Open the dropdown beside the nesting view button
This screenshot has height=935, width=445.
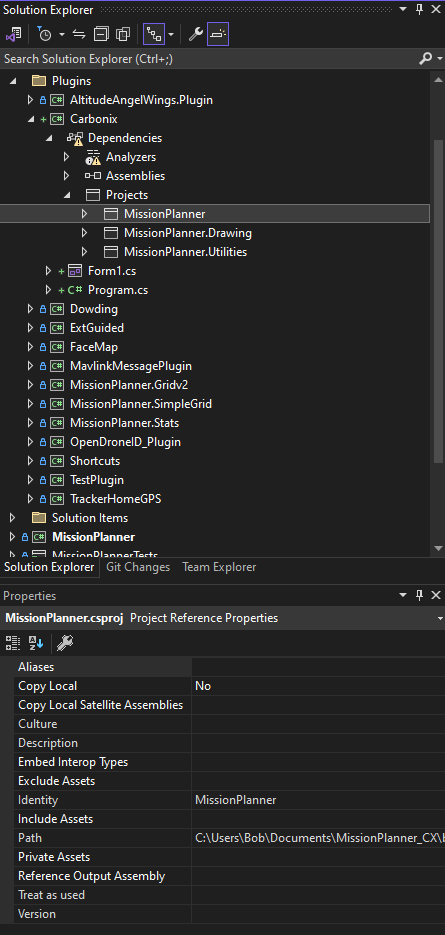click(x=171, y=35)
